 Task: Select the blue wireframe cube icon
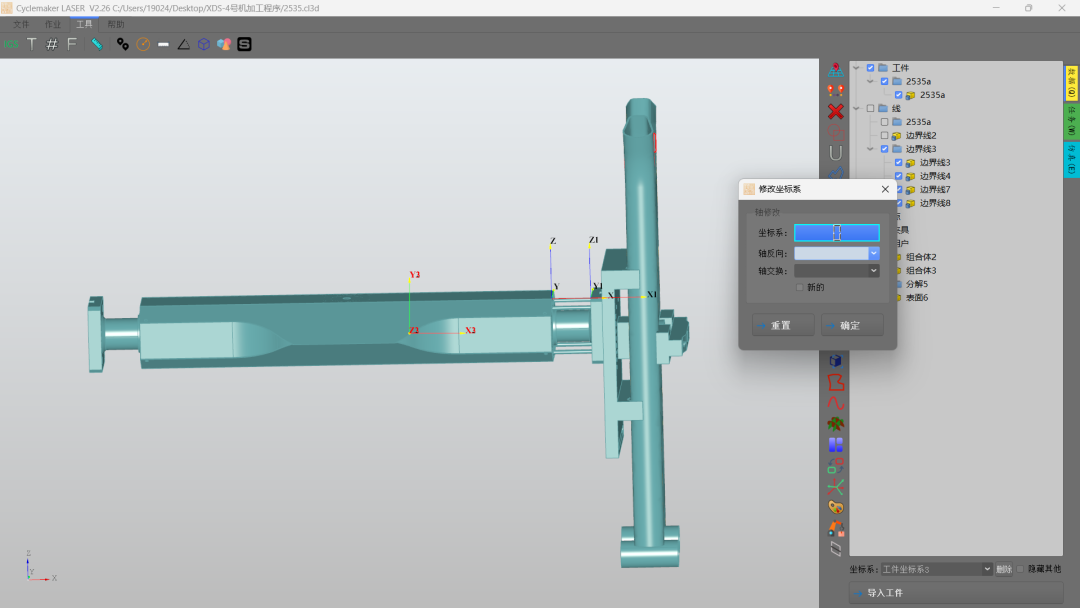[x=204, y=45]
